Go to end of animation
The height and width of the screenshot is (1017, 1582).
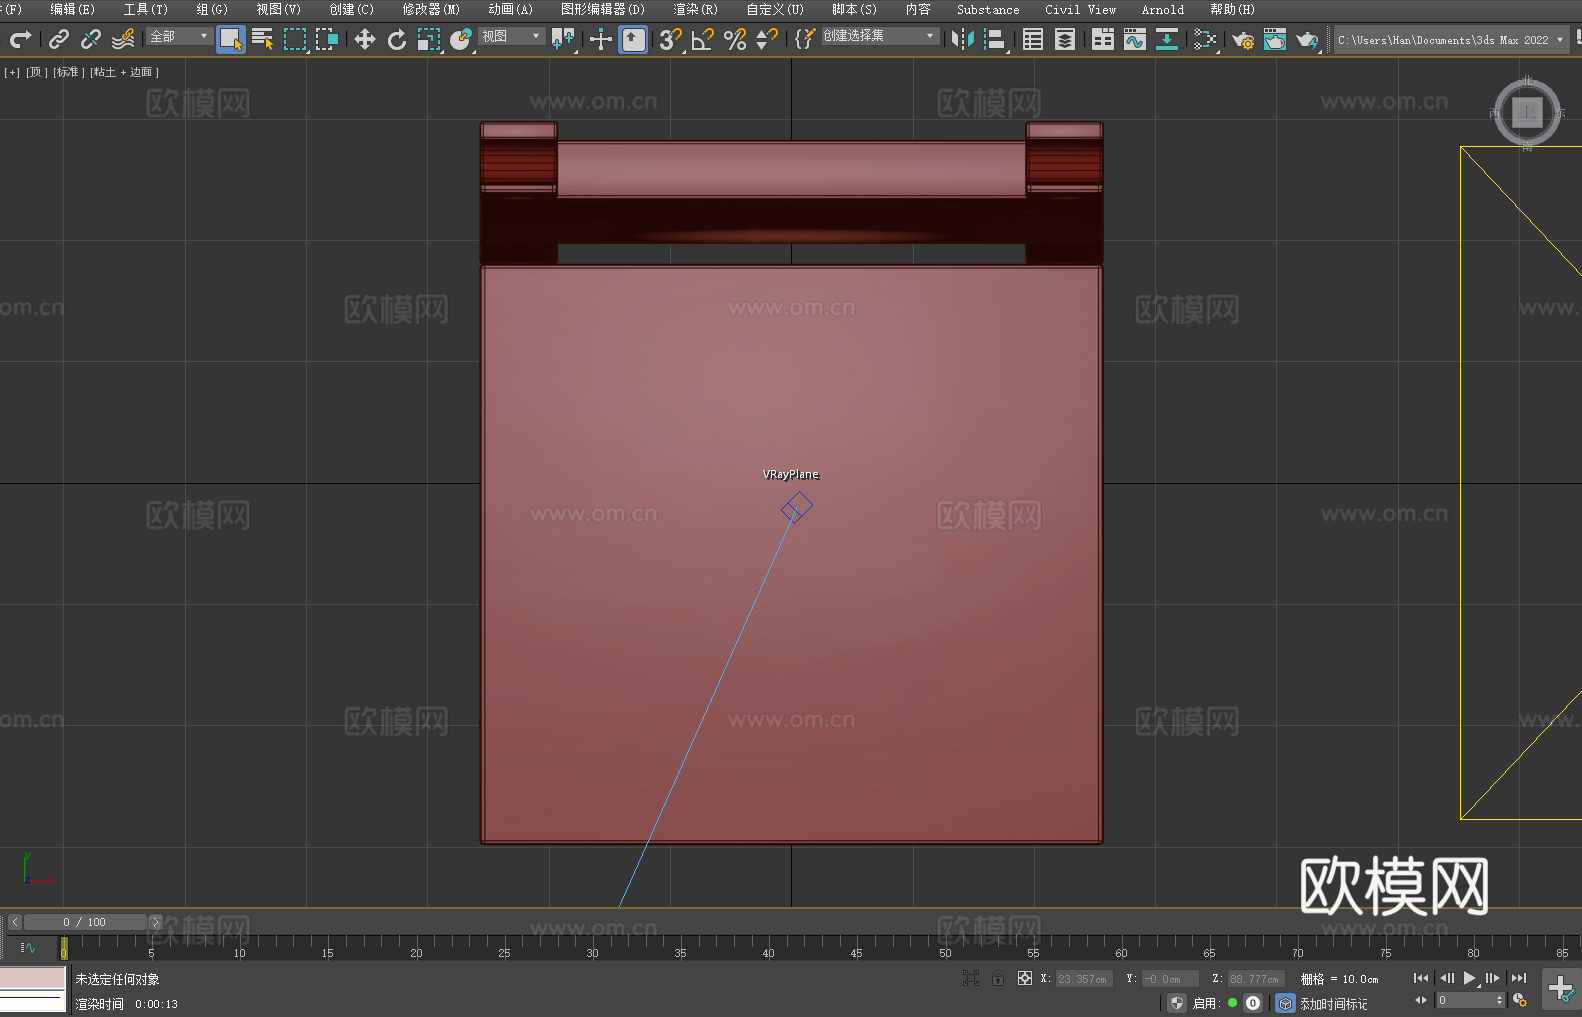click(x=1519, y=978)
